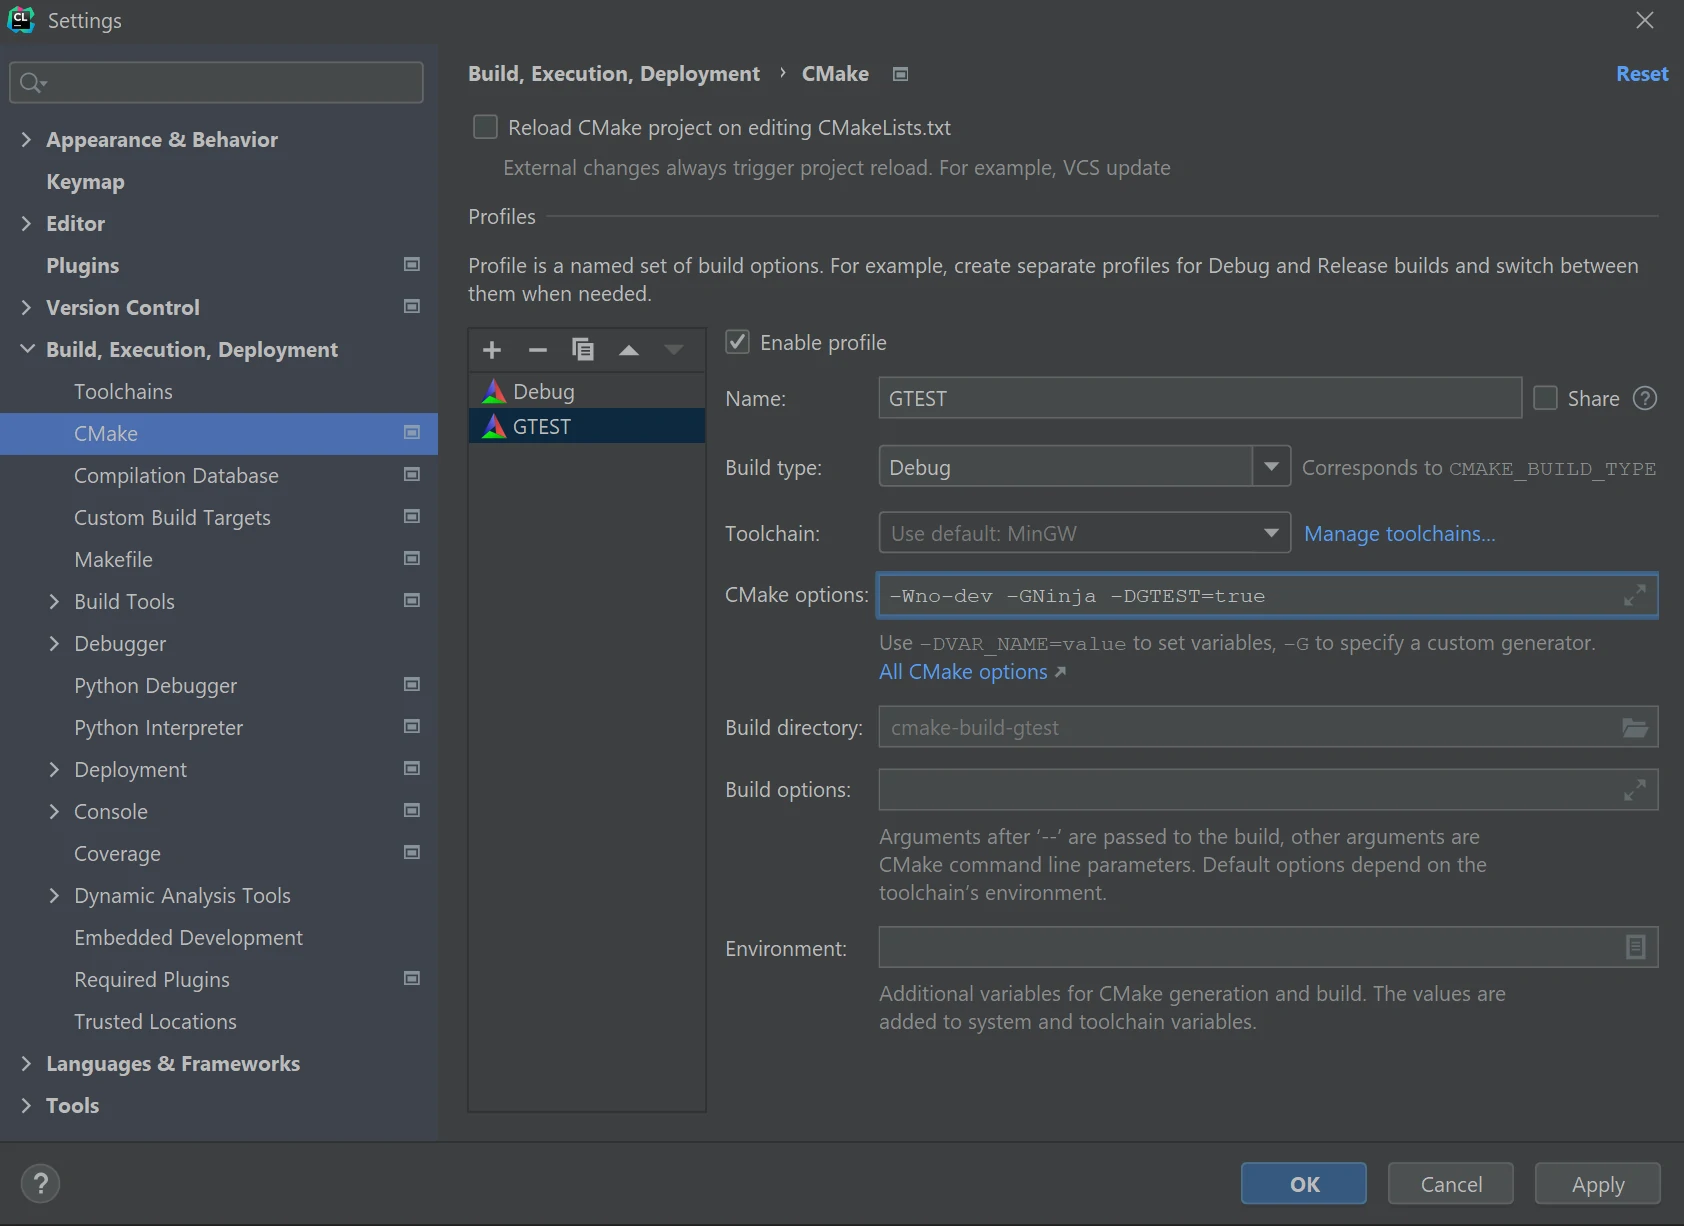Click project icon on Build Tools row
Screen dimensions: 1684x1226
point(411,600)
